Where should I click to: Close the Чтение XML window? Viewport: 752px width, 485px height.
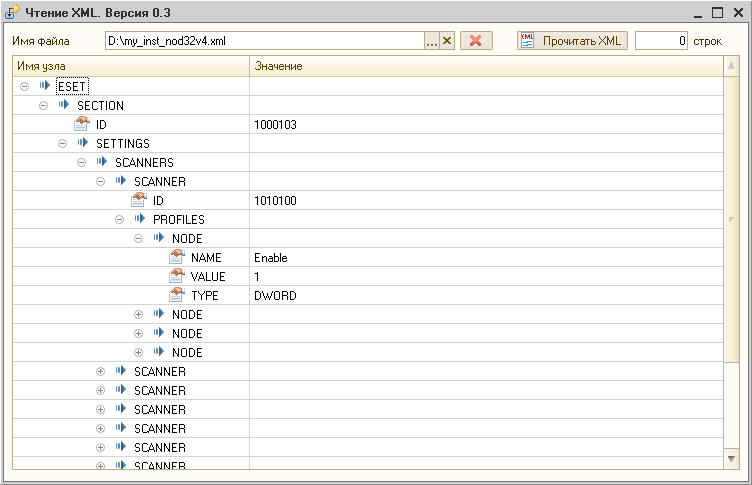click(x=739, y=12)
